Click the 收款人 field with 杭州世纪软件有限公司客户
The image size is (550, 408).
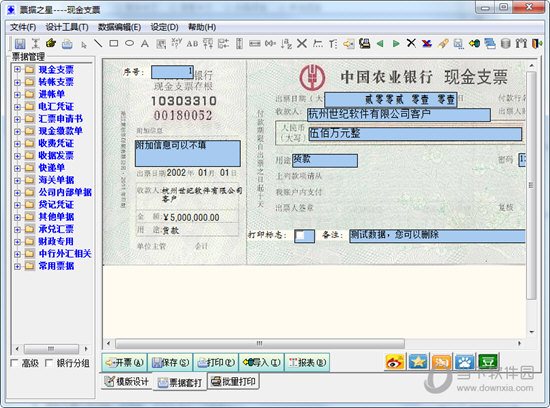399,114
